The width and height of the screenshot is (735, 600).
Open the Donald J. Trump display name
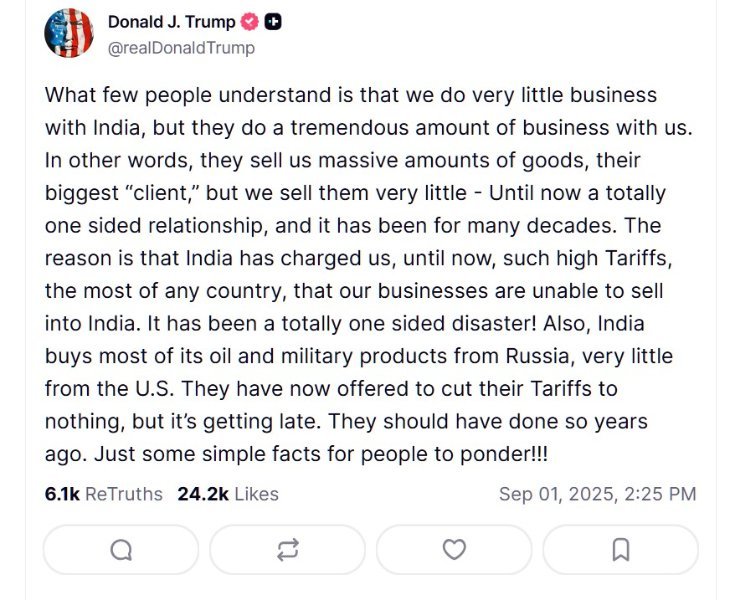pyautogui.click(x=172, y=22)
